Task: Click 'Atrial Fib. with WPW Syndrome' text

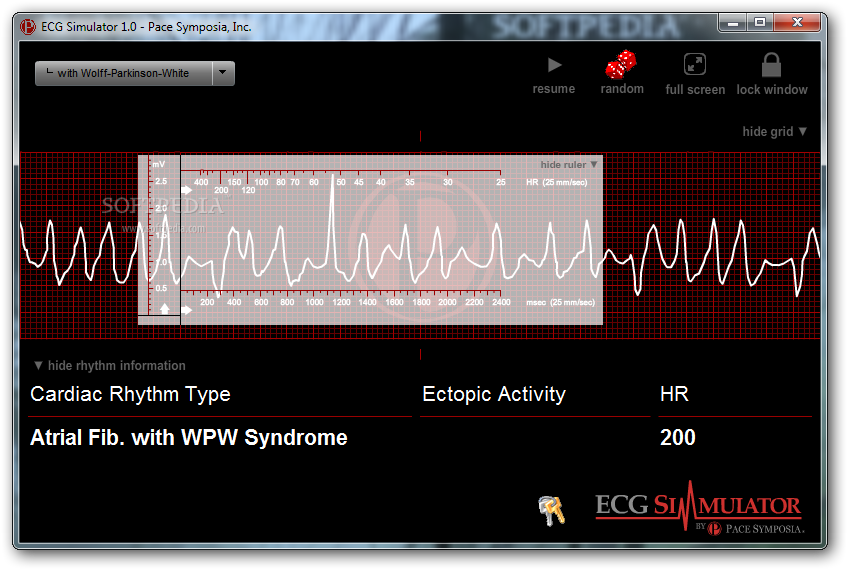Action: tap(189, 438)
